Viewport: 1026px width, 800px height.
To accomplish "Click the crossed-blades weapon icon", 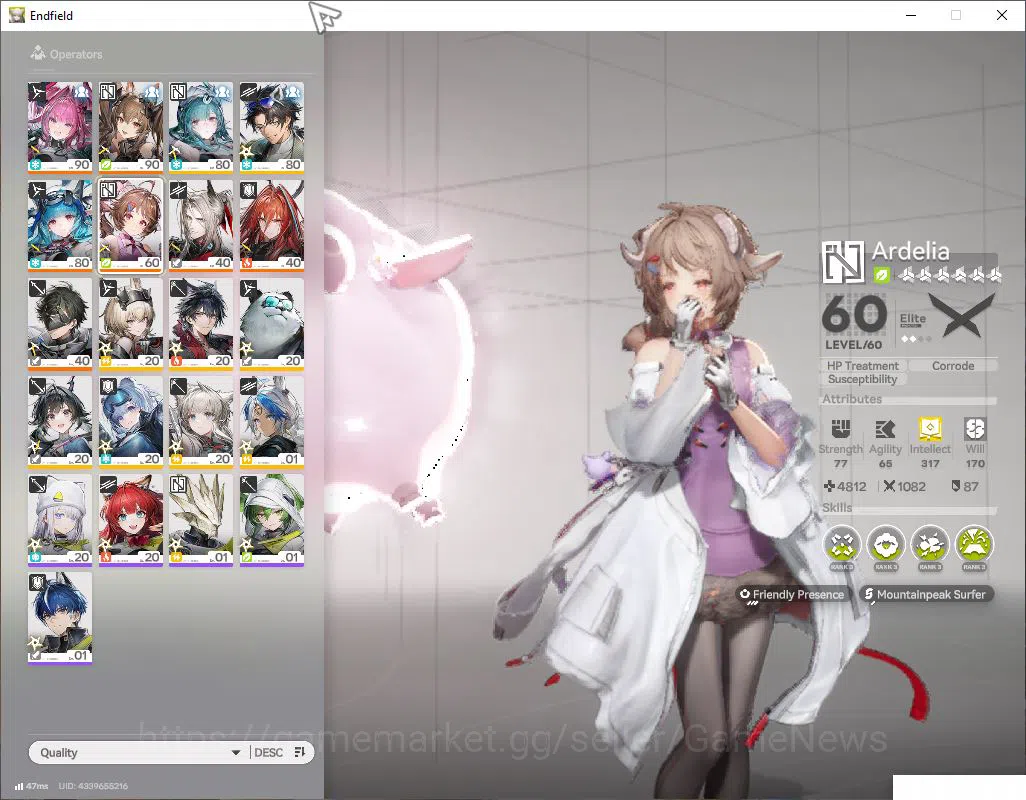I will (962, 315).
